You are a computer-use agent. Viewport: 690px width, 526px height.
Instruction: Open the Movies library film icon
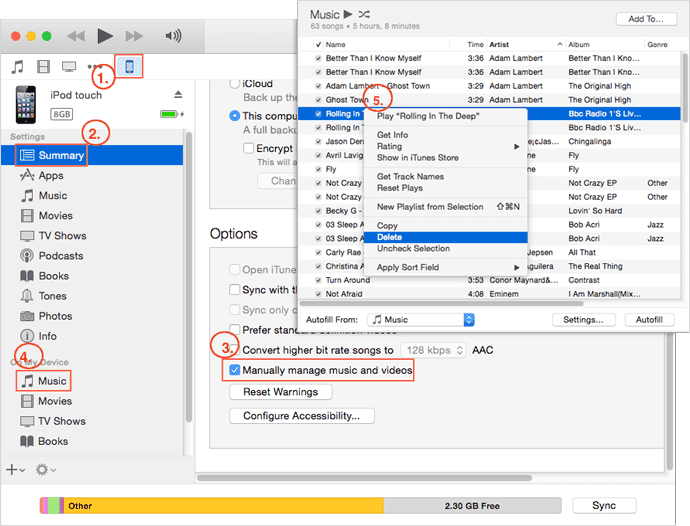click(43, 67)
